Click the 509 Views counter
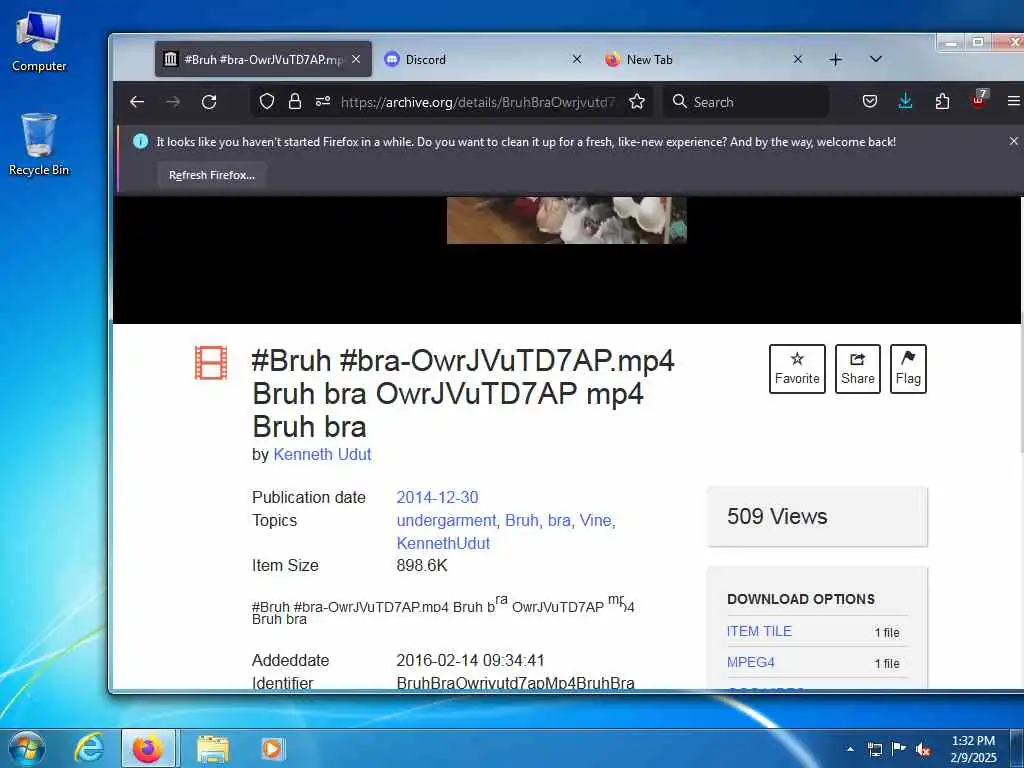 776,517
